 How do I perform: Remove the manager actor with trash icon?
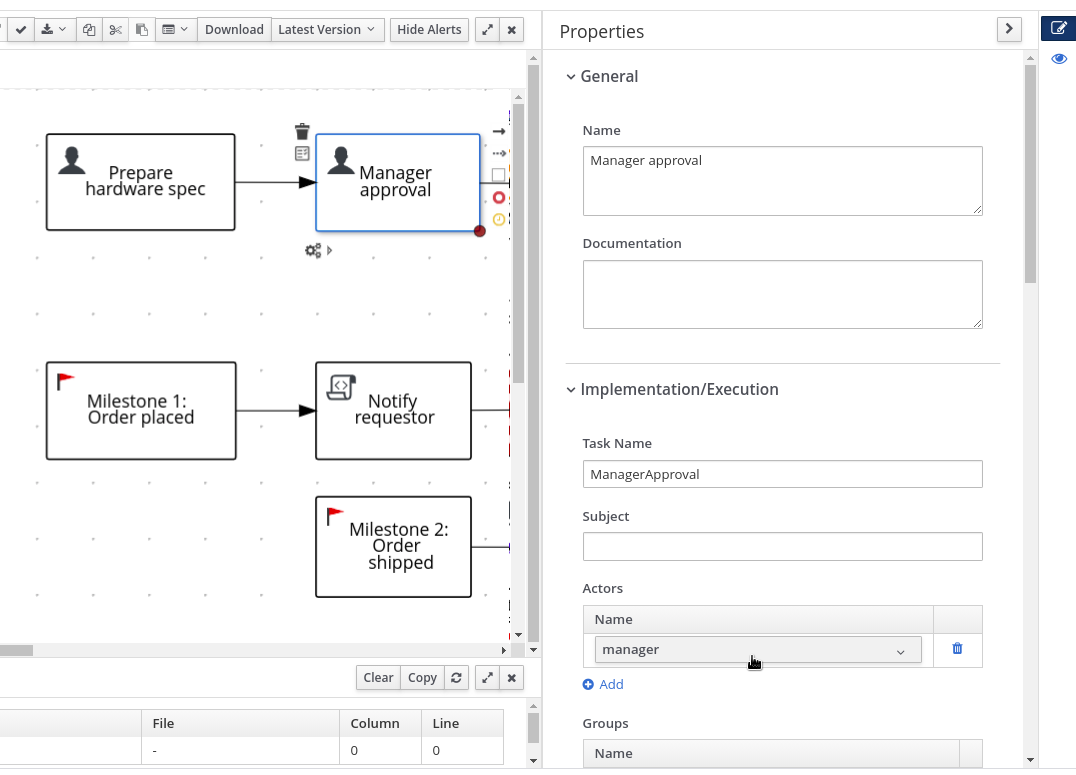coord(957,649)
